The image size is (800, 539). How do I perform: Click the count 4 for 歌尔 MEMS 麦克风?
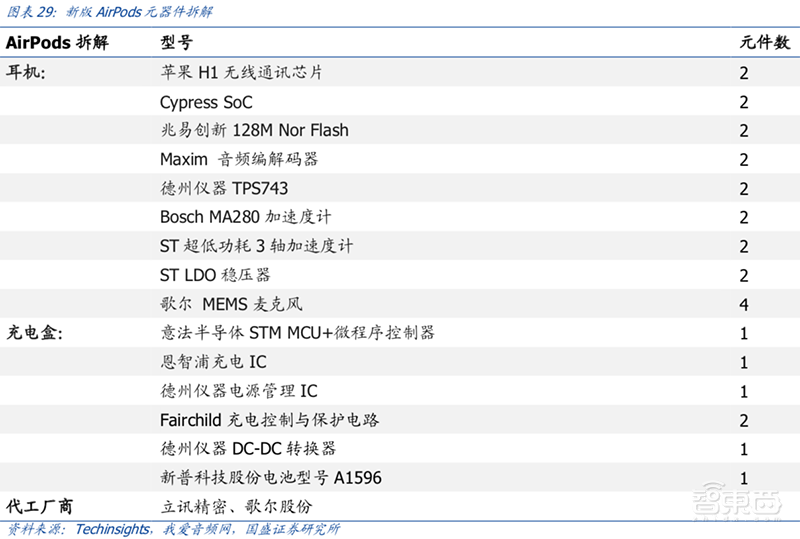click(744, 304)
